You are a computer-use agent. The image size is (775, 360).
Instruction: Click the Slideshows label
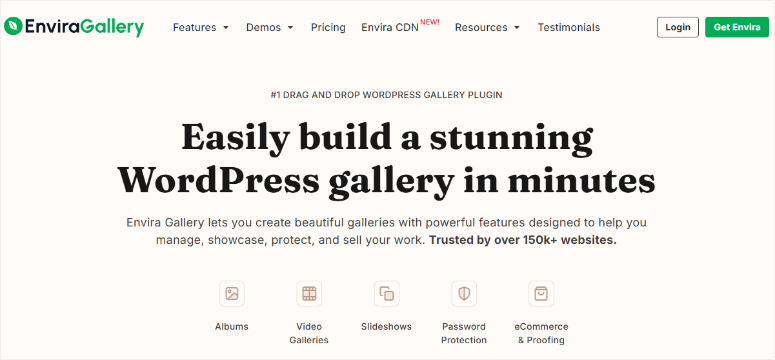(387, 326)
